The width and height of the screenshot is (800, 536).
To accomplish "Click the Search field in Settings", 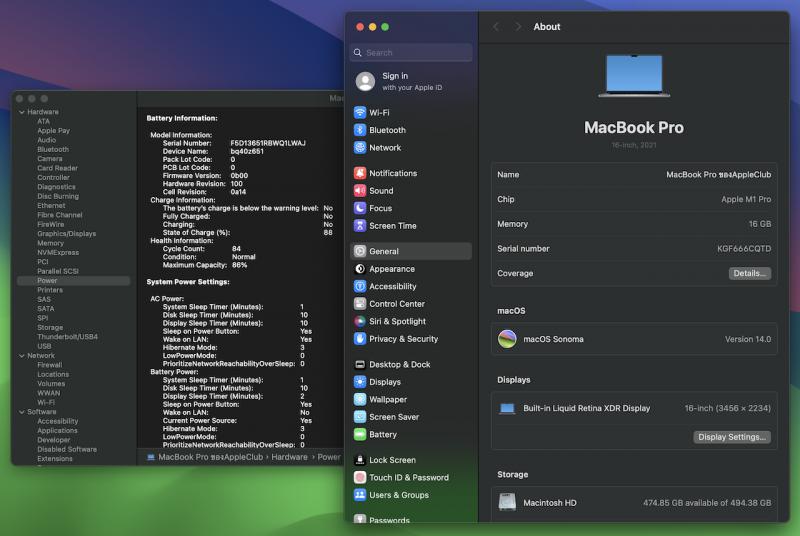I will tap(410, 53).
